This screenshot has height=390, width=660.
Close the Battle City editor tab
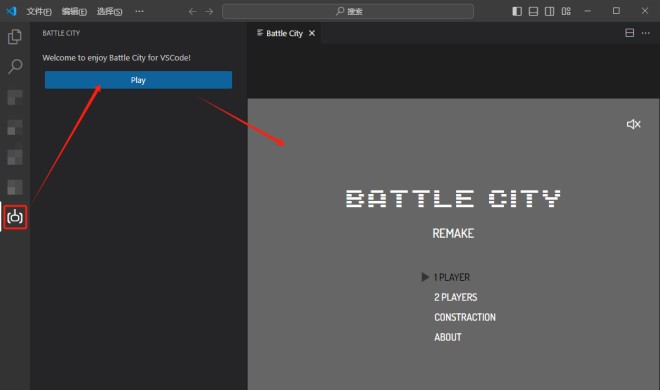[312, 33]
